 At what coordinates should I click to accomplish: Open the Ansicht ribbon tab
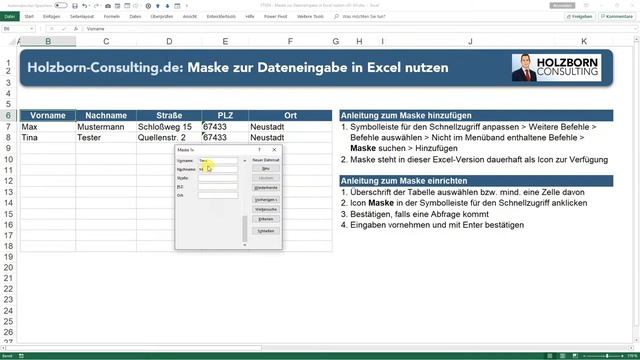pos(189,16)
